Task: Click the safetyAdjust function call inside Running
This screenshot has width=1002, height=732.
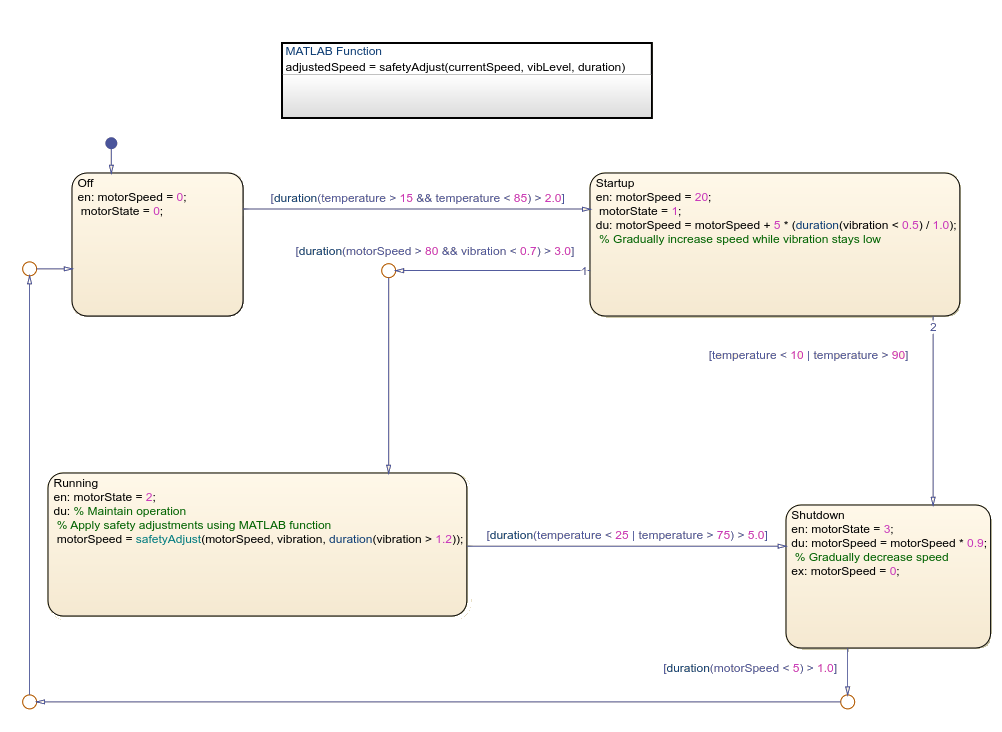Action: (170, 539)
